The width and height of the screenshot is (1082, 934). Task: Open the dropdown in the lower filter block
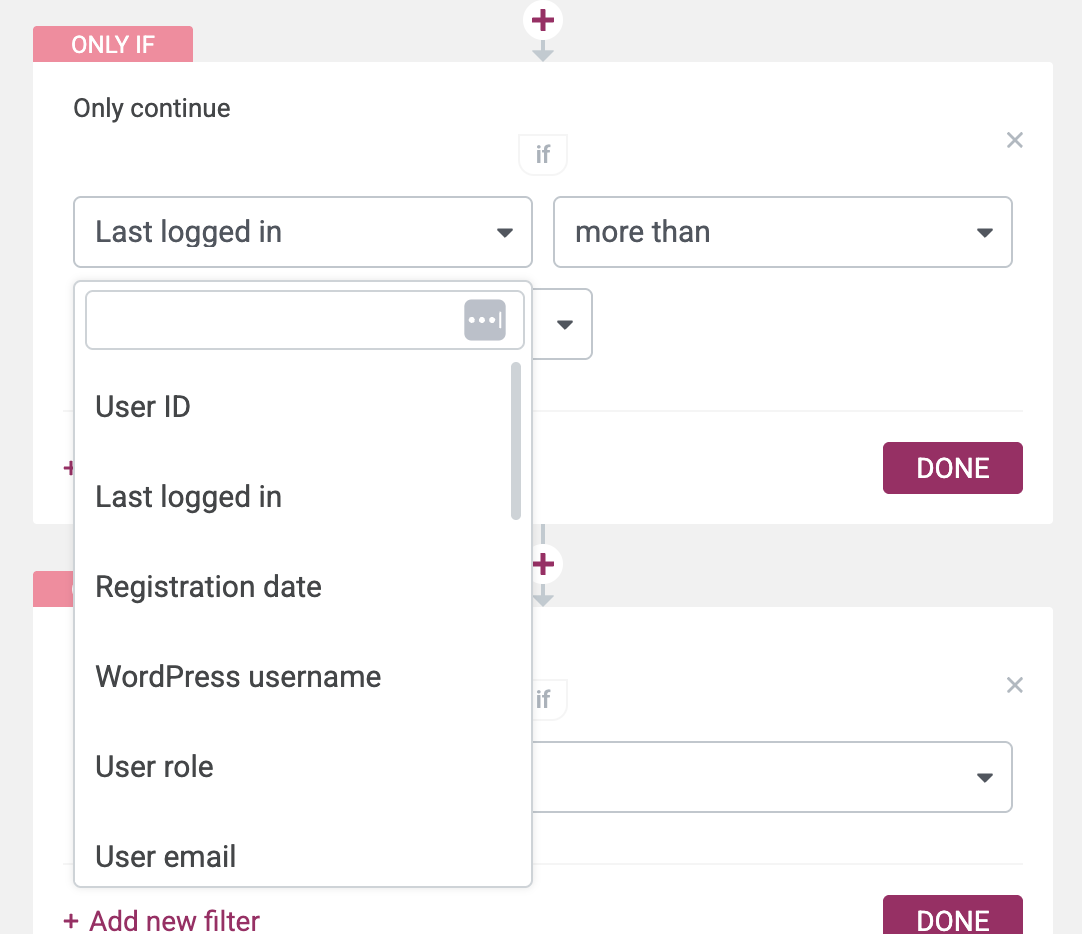(x=772, y=777)
